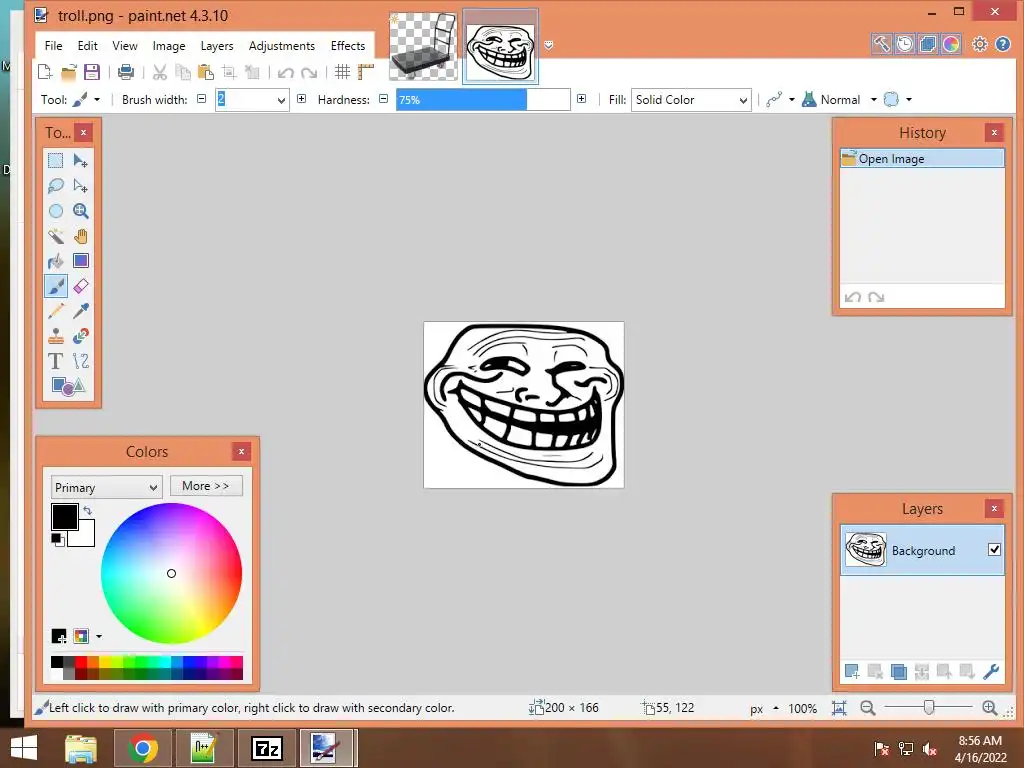Select the Paintbrush tool
Screen dimensions: 1024x768
tap(56, 286)
